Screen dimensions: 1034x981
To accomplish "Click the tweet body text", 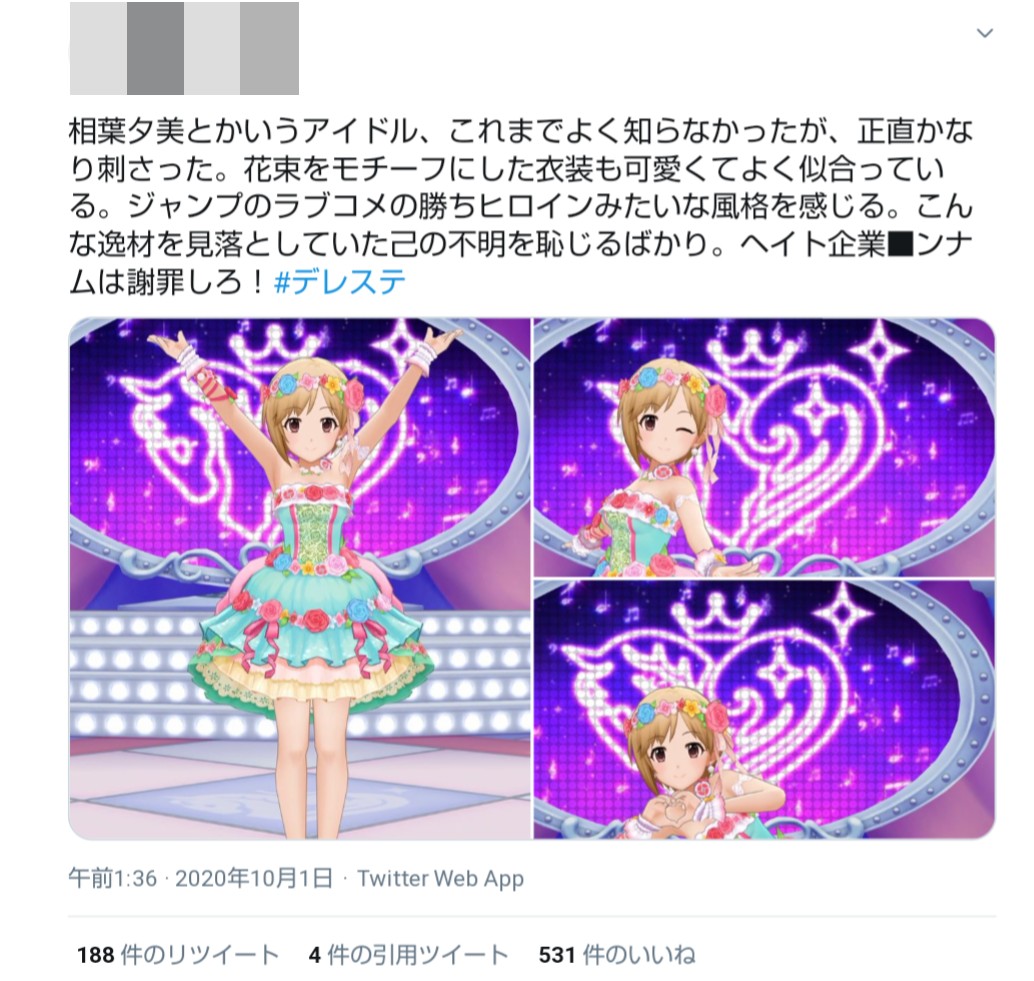I will 521,207.
